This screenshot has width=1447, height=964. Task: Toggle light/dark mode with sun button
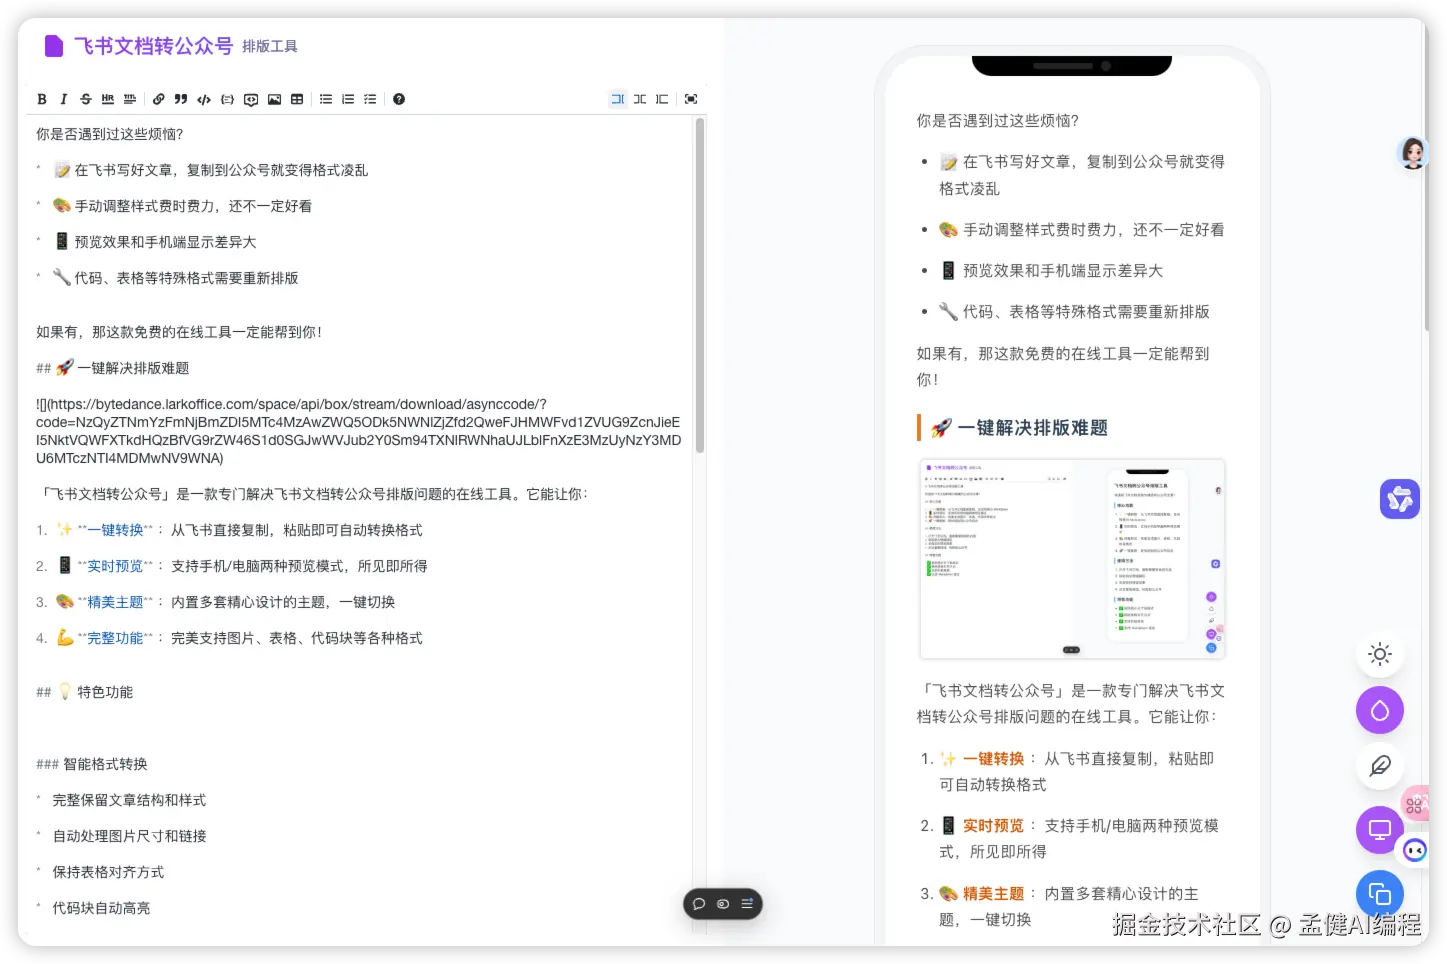tap(1380, 654)
